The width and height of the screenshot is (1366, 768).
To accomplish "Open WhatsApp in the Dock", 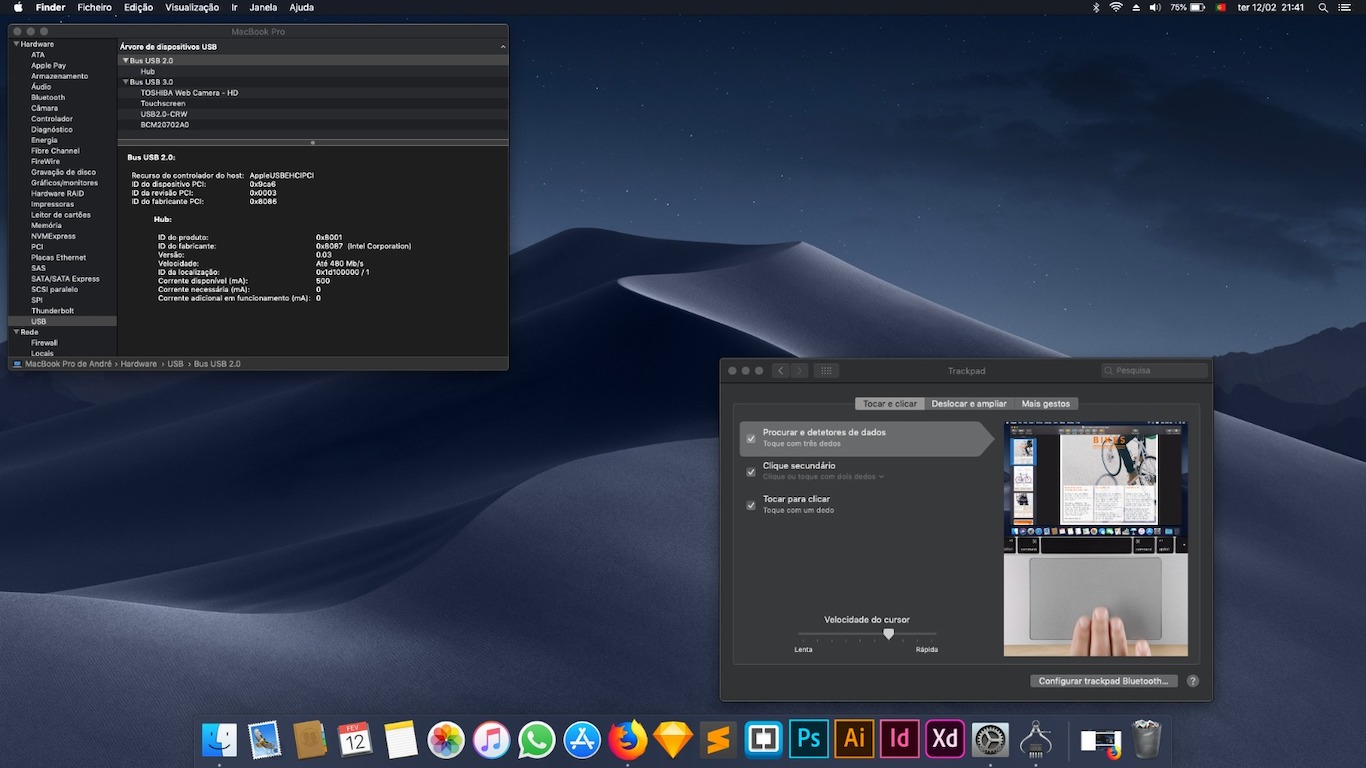I will click(537, 740).
